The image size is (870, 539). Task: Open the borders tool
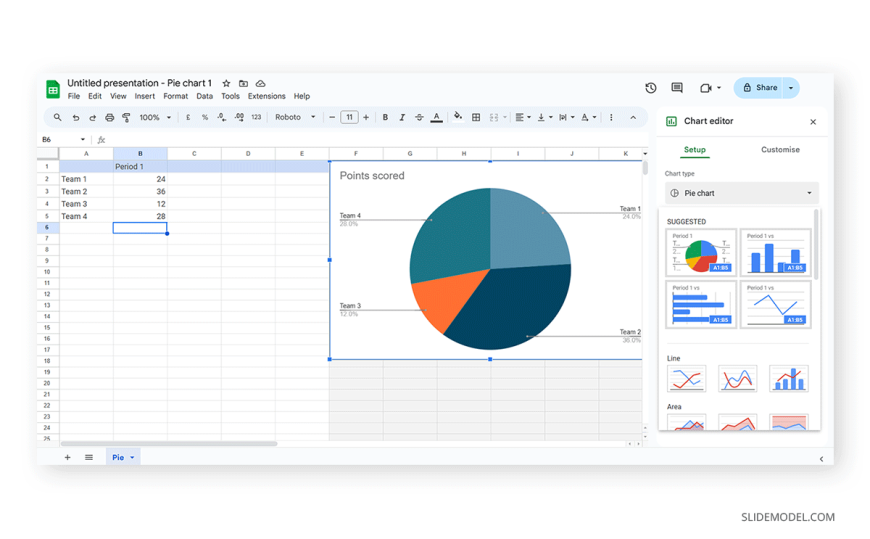(x=476, y=118)
